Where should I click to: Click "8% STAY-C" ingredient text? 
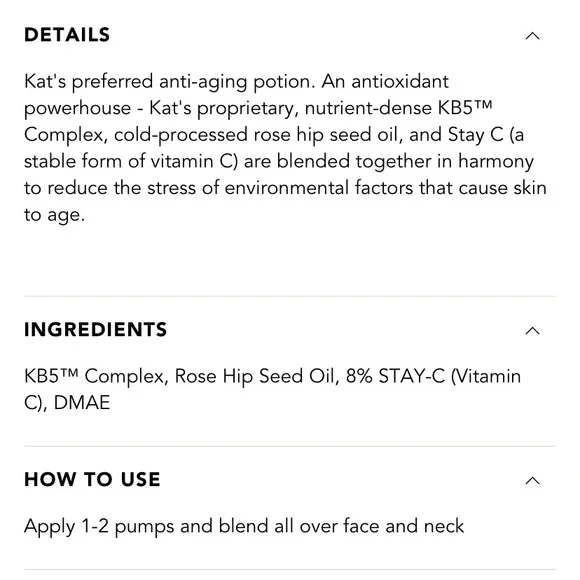[x=395, y=376]
